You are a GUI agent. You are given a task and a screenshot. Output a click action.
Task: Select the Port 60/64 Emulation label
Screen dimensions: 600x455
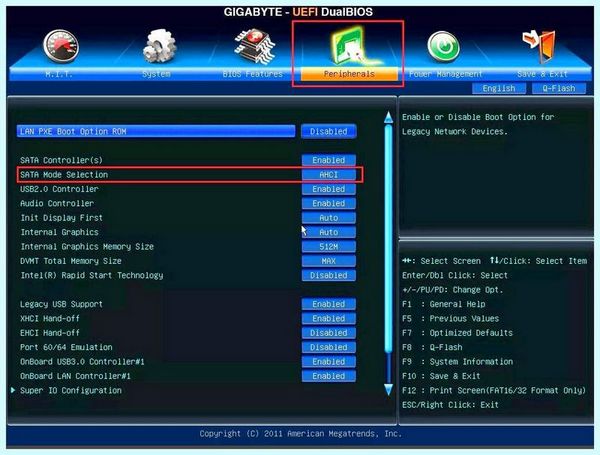(66, 347)
